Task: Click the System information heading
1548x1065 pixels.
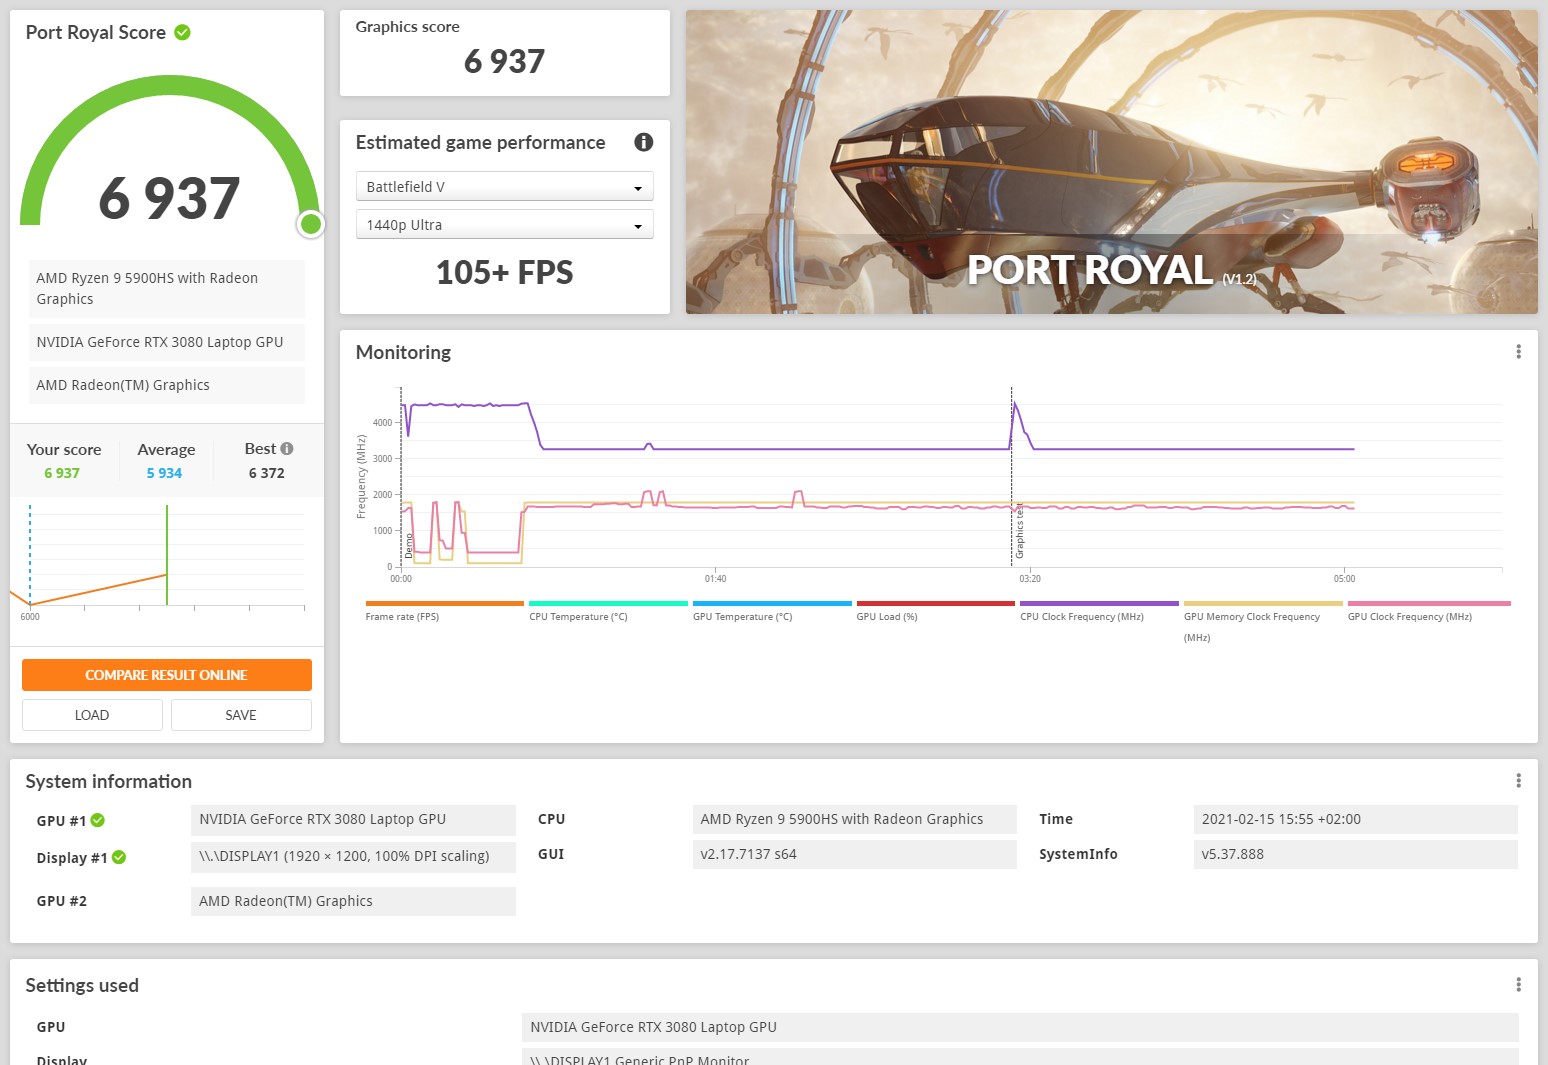Action: pos(109,781)
